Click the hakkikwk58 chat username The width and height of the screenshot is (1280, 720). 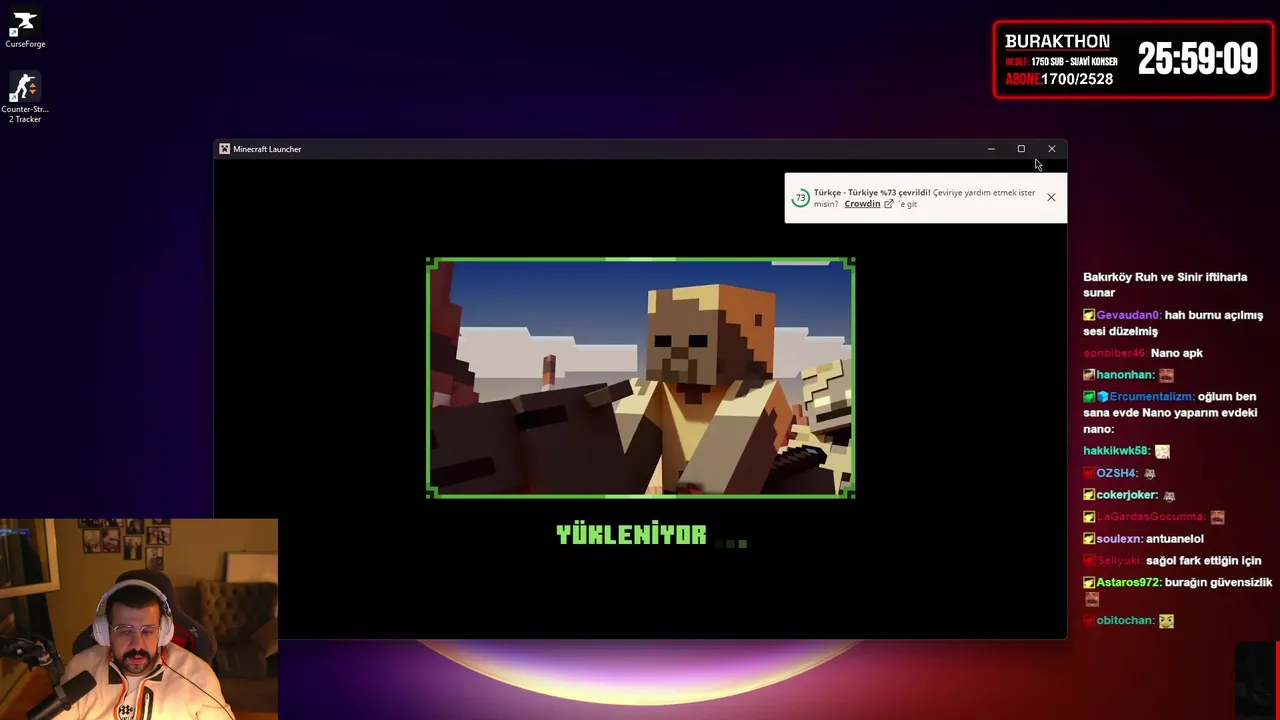(1116, 451)
